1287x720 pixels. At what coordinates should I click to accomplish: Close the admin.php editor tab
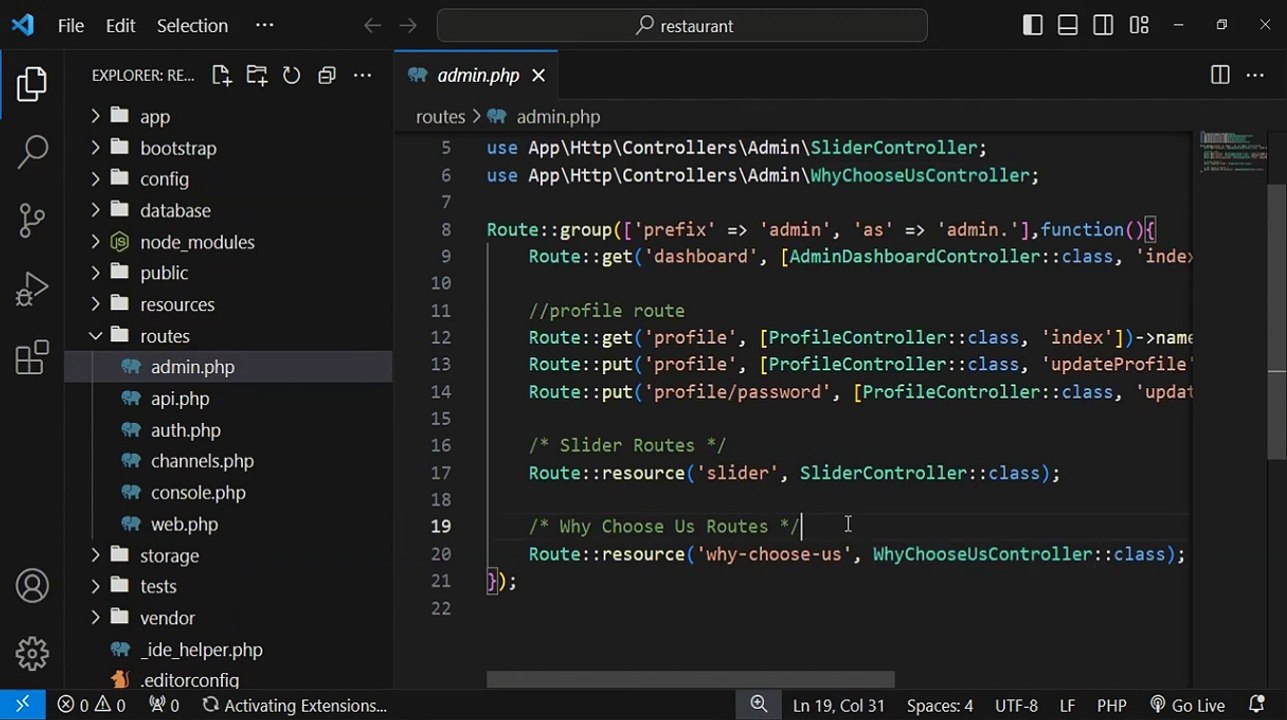(x=538, y=75)
